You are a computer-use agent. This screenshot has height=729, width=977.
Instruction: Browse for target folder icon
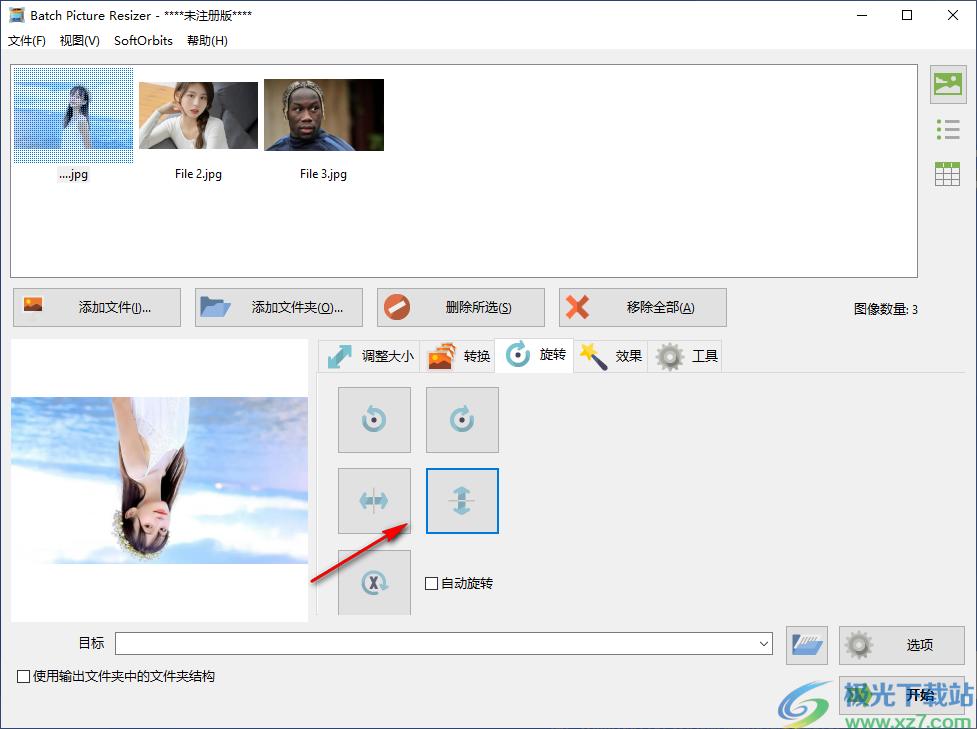[x=807, y=645]
